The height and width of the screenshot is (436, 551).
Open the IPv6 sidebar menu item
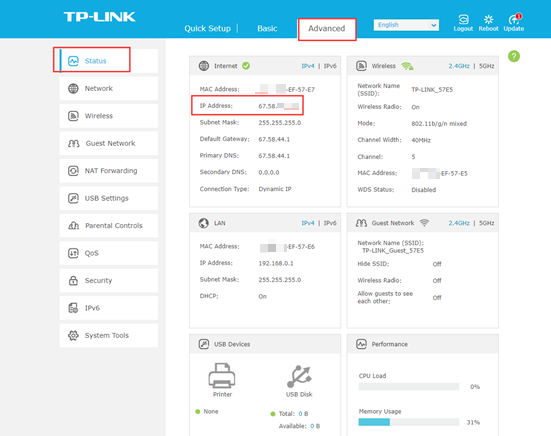click(109, 308)
